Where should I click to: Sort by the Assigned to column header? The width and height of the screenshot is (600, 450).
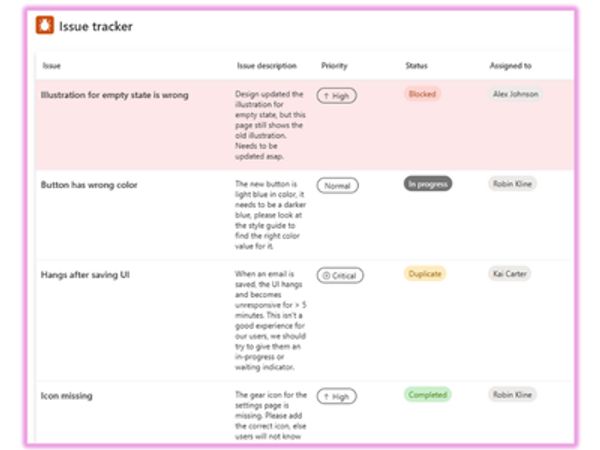coord(511,66)
